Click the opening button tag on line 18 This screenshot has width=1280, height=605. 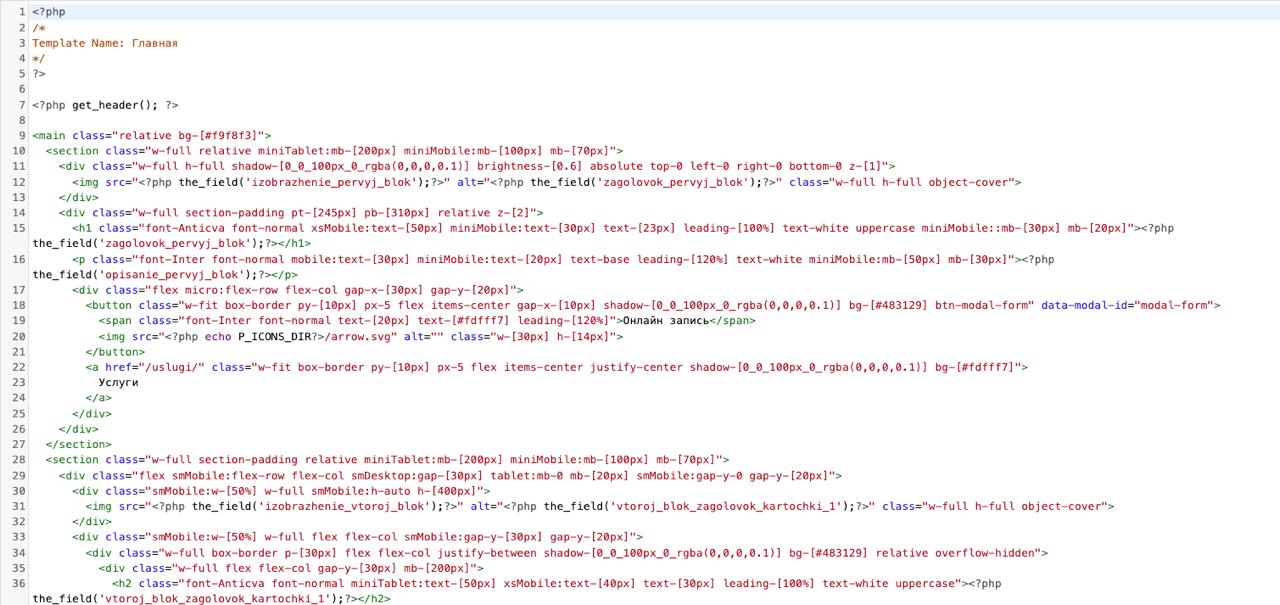coord(110,305)
